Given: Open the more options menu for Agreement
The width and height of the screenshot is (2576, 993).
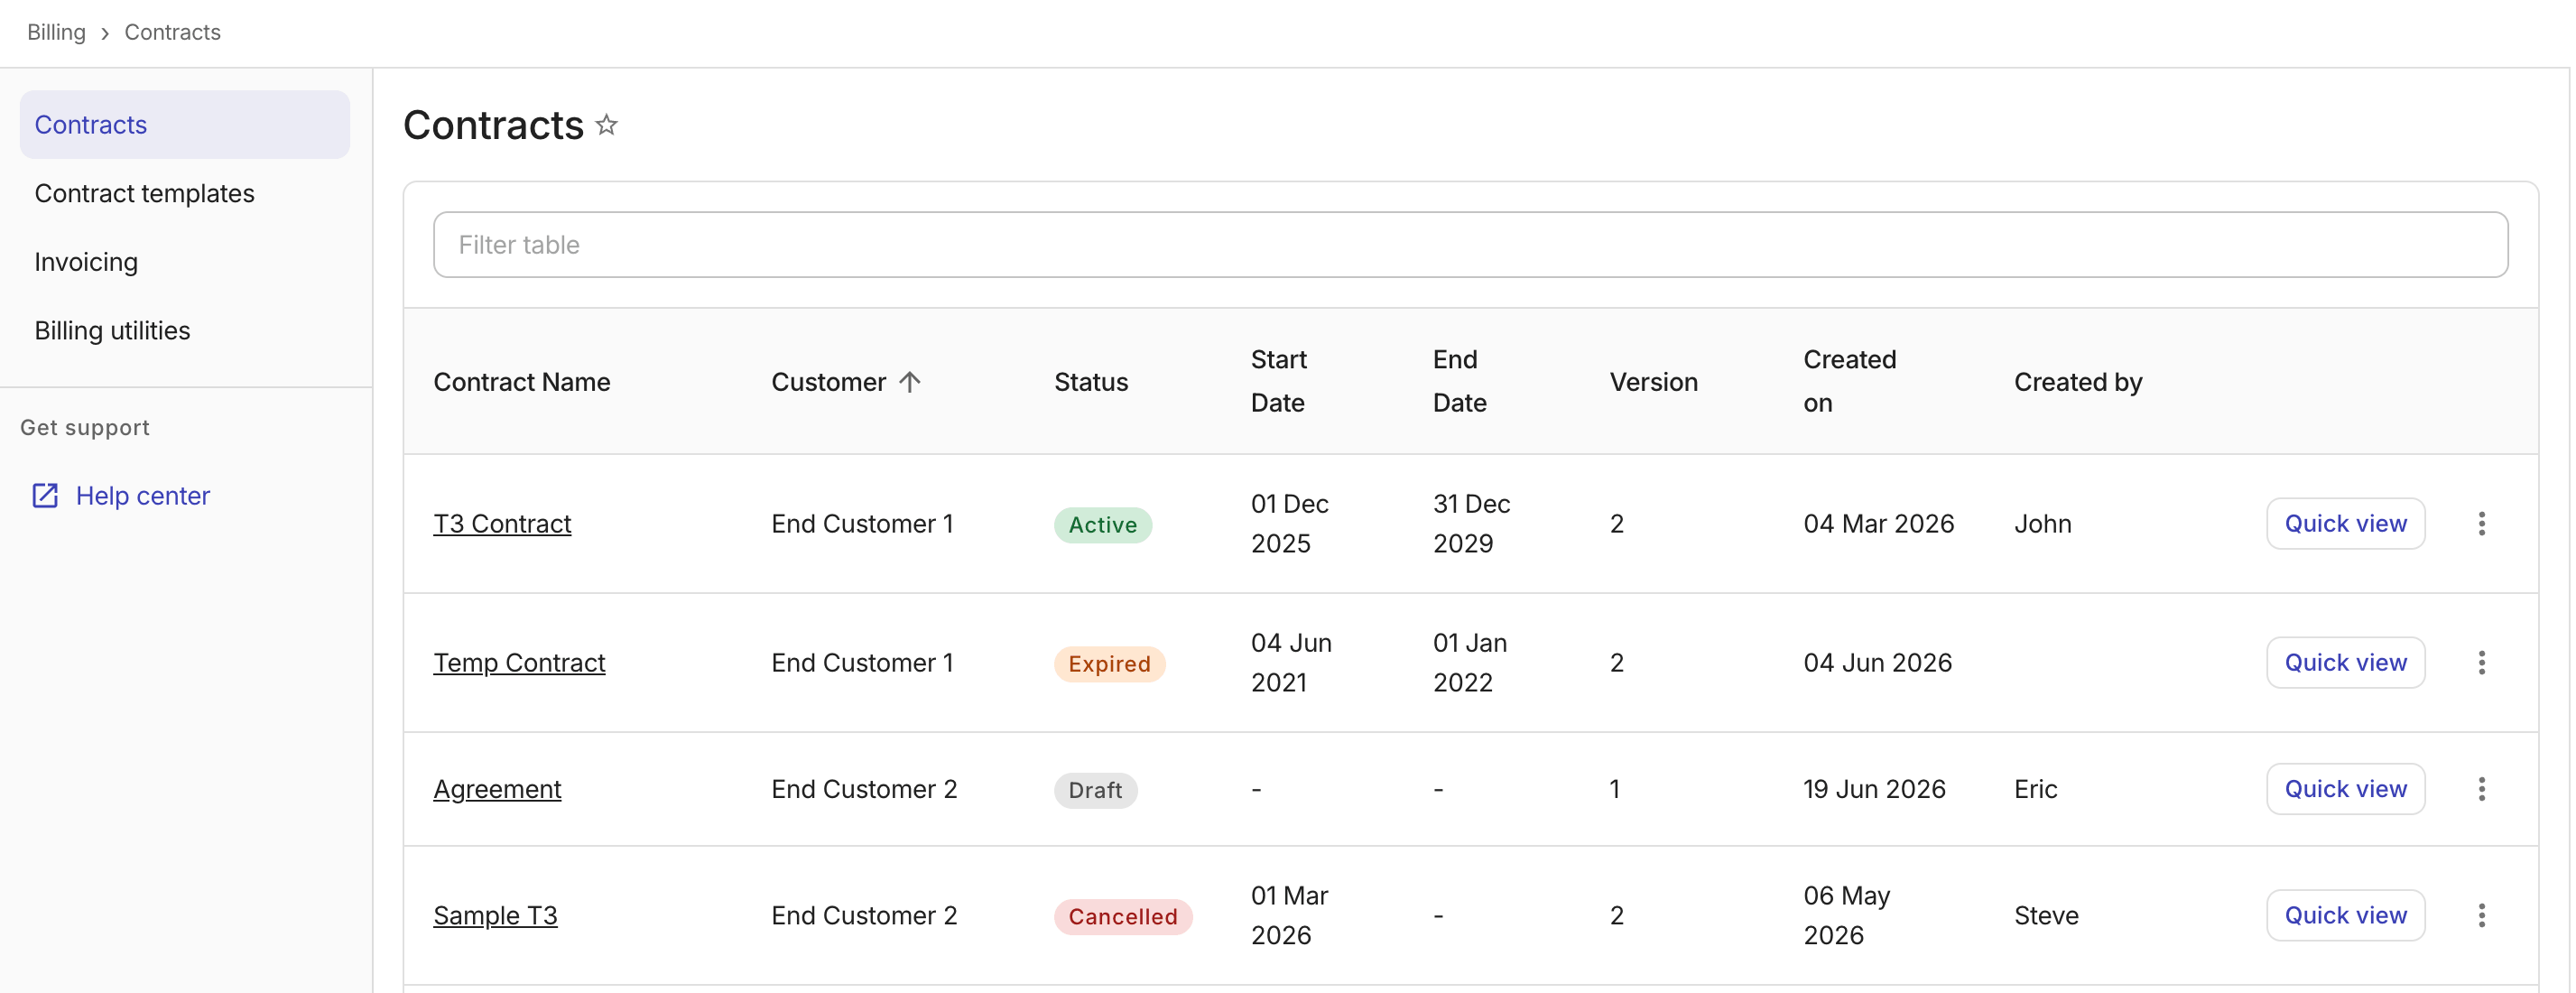Looking at the screenshot, I should click(2481, 789).
